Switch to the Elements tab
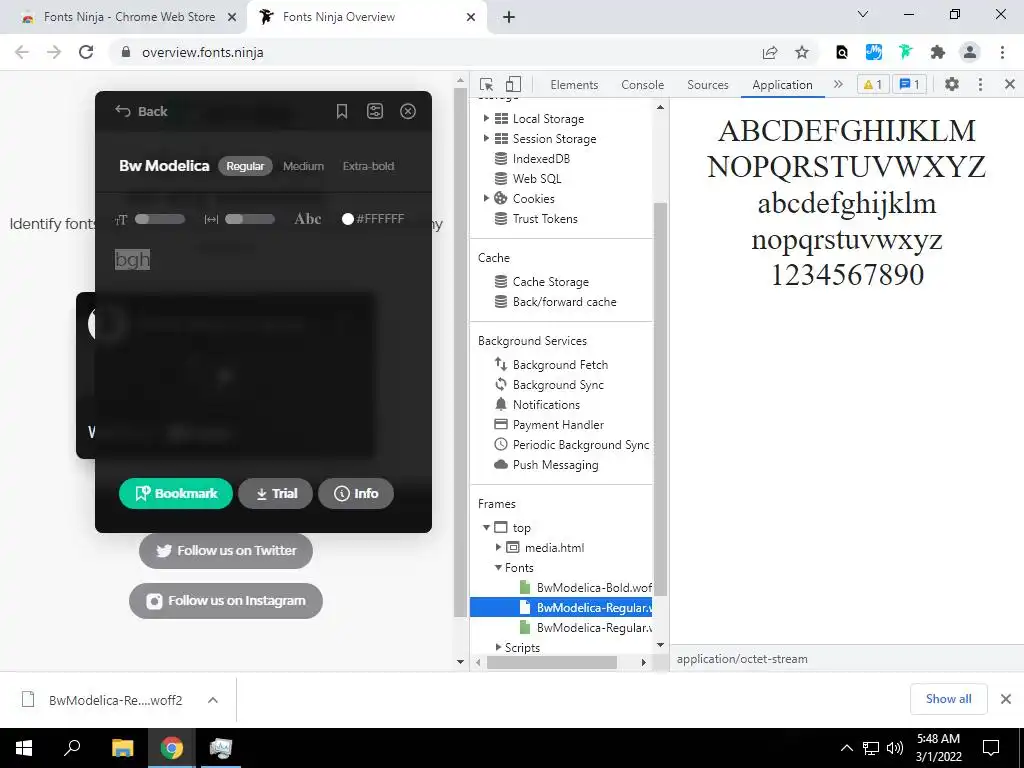Image resolution: width=1024 pixels, height=768 pixels. click(574, 85)
